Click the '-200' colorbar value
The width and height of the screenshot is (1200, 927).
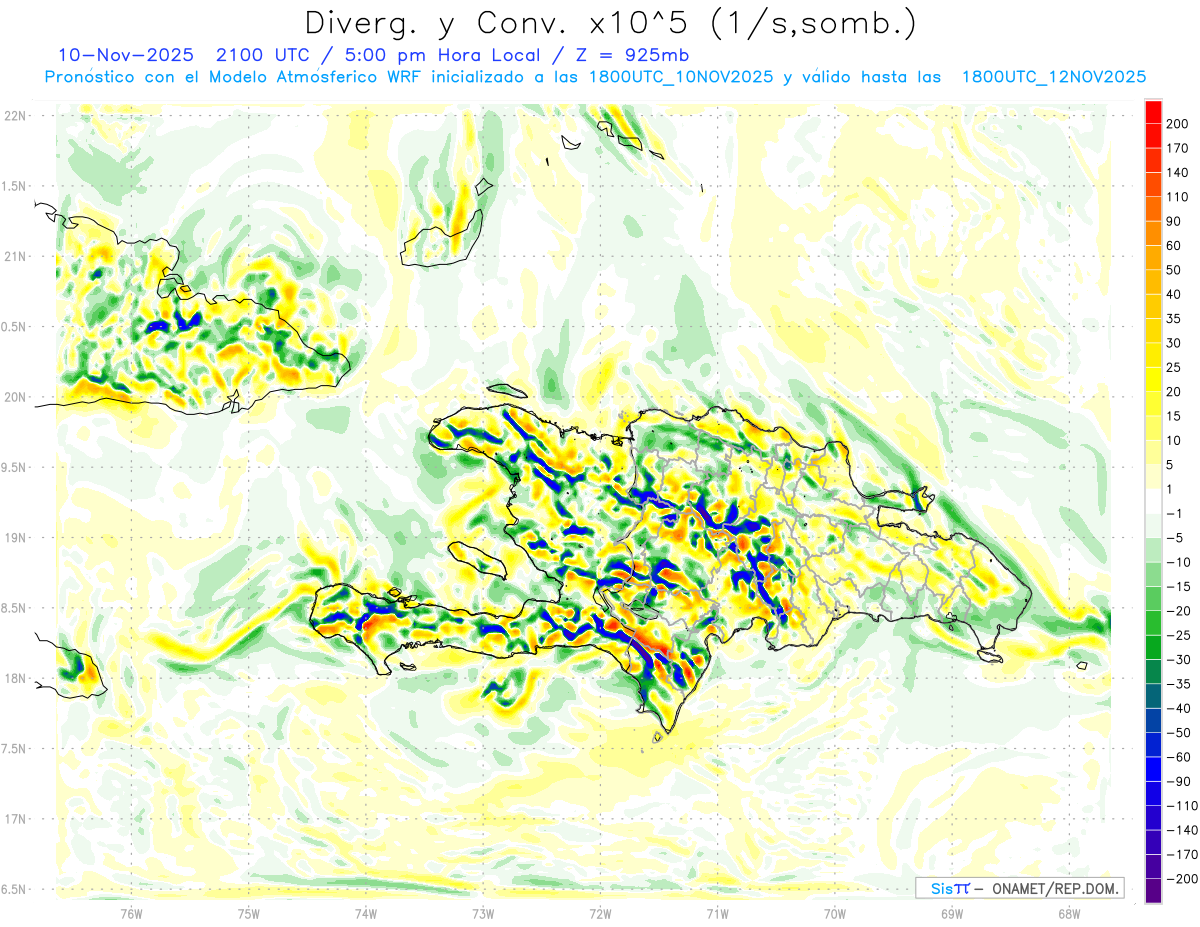click(1182, 879)
